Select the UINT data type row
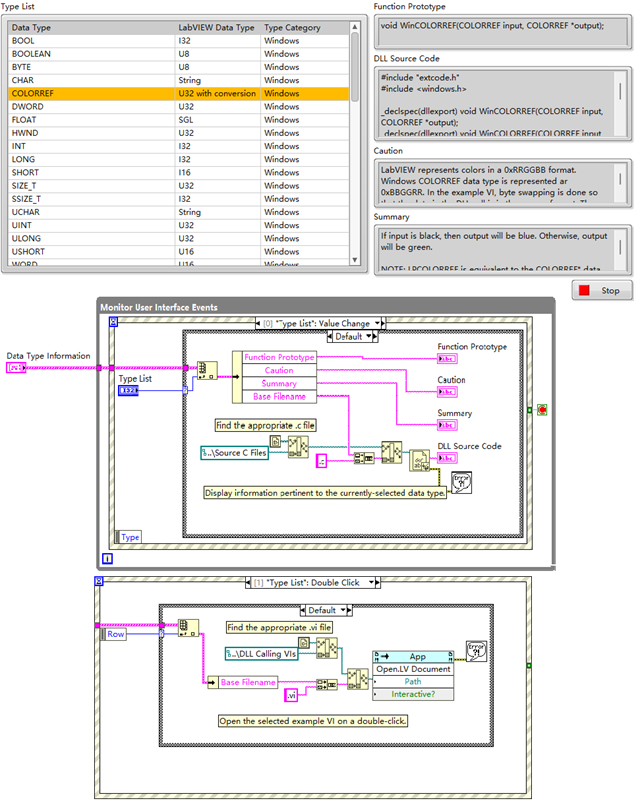 (179, 225)
